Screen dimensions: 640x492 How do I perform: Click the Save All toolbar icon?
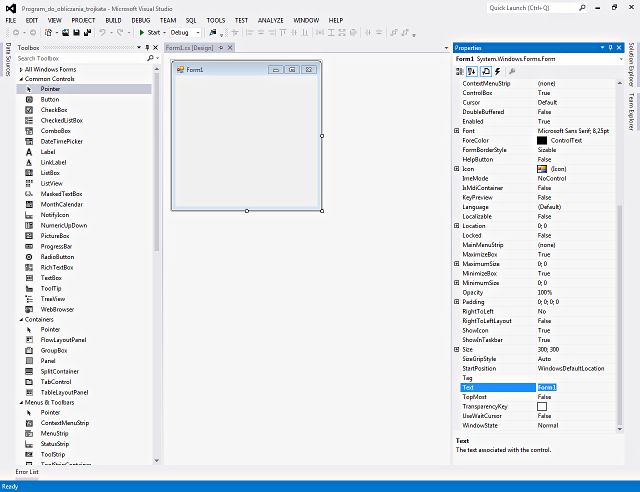tap(87, 33)
